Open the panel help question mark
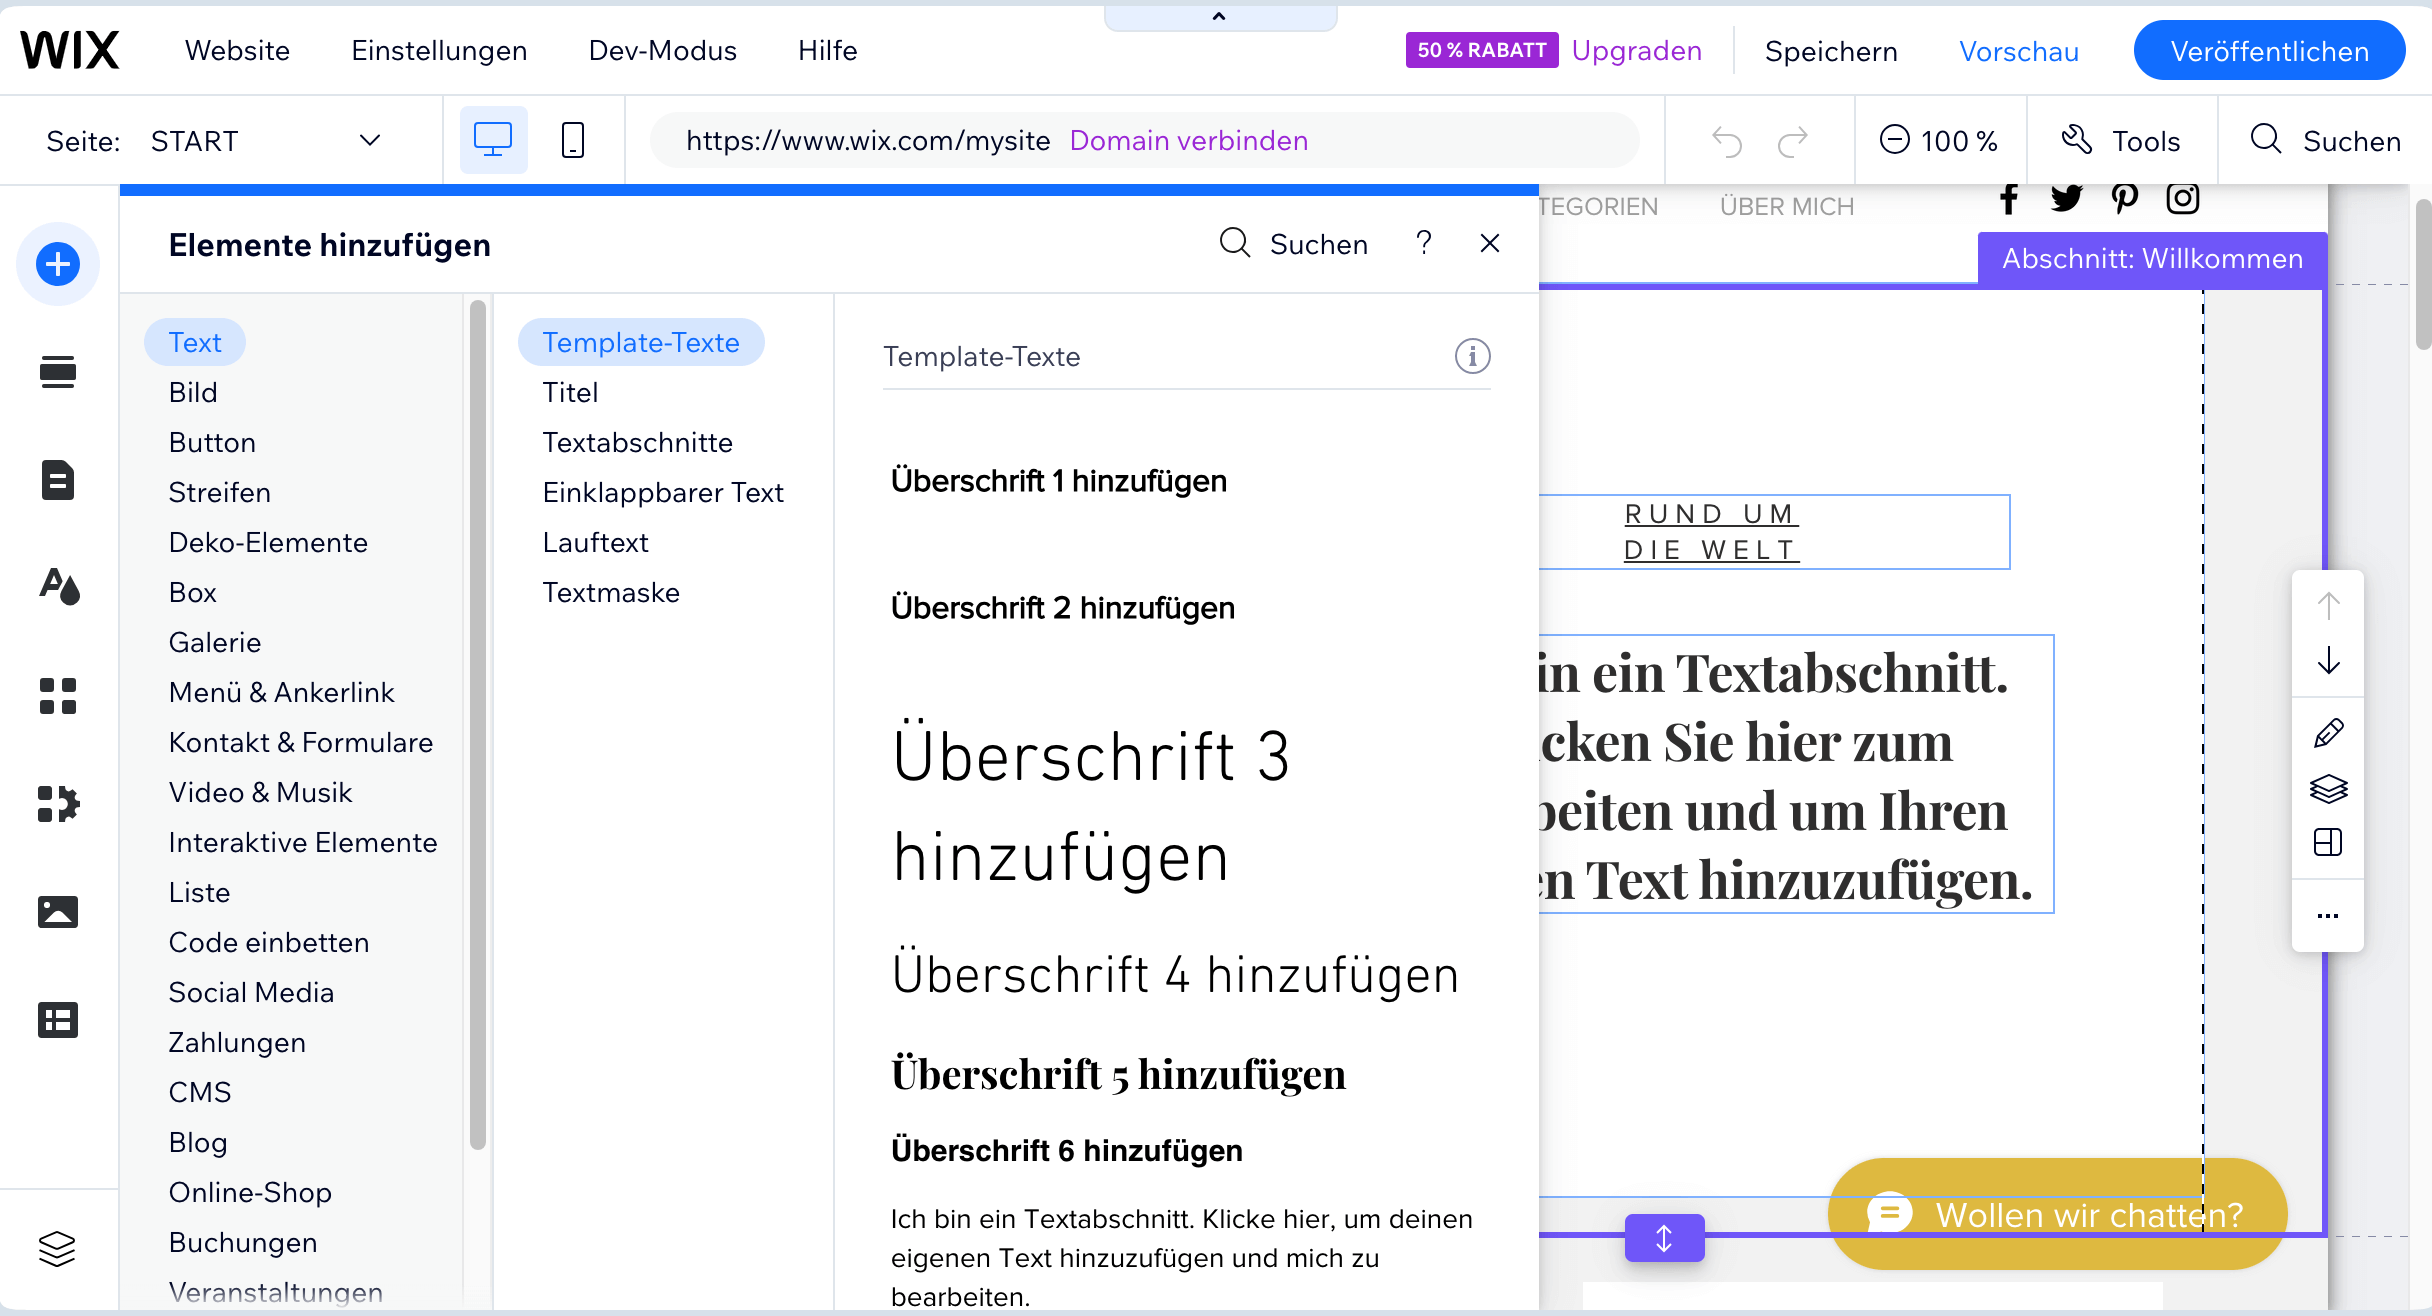This screenshot has width=2432, height=1316. 1424,243
